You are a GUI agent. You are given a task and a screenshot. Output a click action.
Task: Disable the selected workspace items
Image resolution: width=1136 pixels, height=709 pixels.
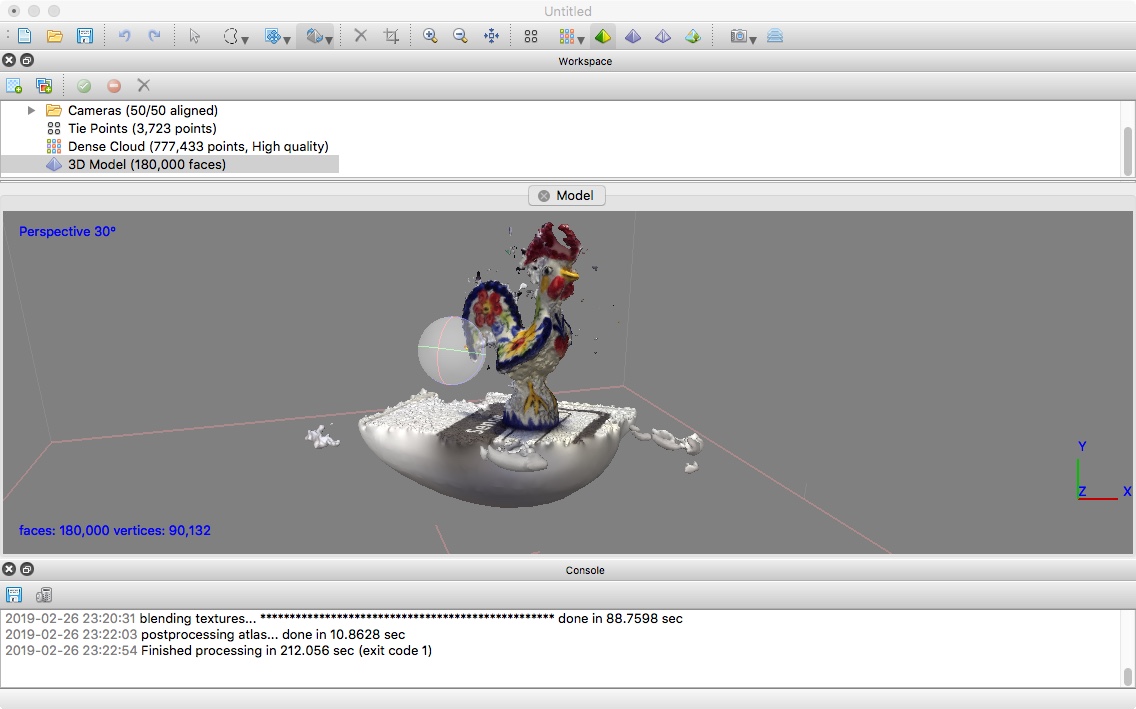[x=114, y=85]
